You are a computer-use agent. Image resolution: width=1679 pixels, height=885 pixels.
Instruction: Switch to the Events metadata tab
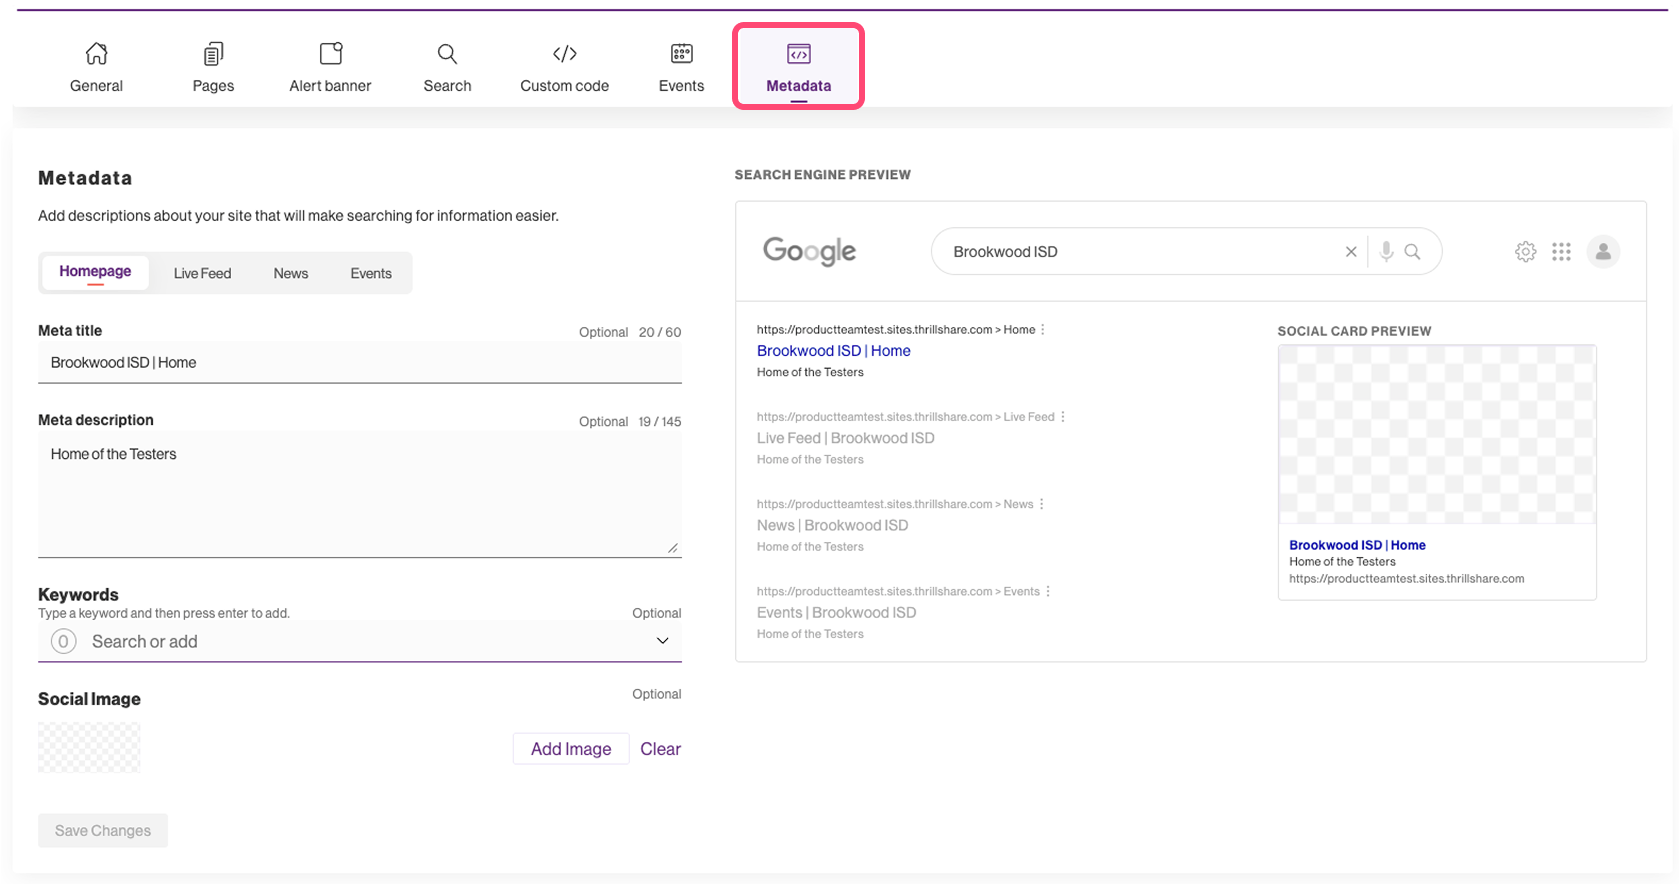click(371, 273)
